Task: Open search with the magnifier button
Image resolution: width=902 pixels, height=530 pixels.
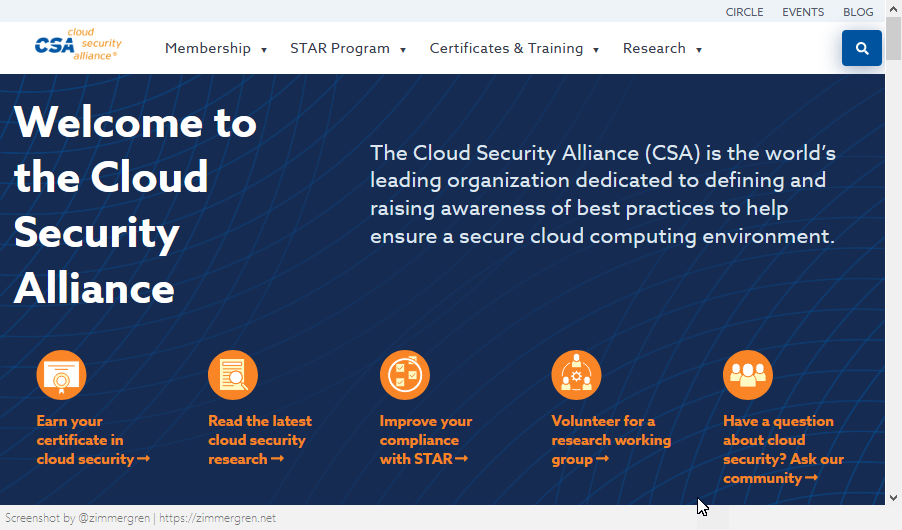Action: [861, 48]
